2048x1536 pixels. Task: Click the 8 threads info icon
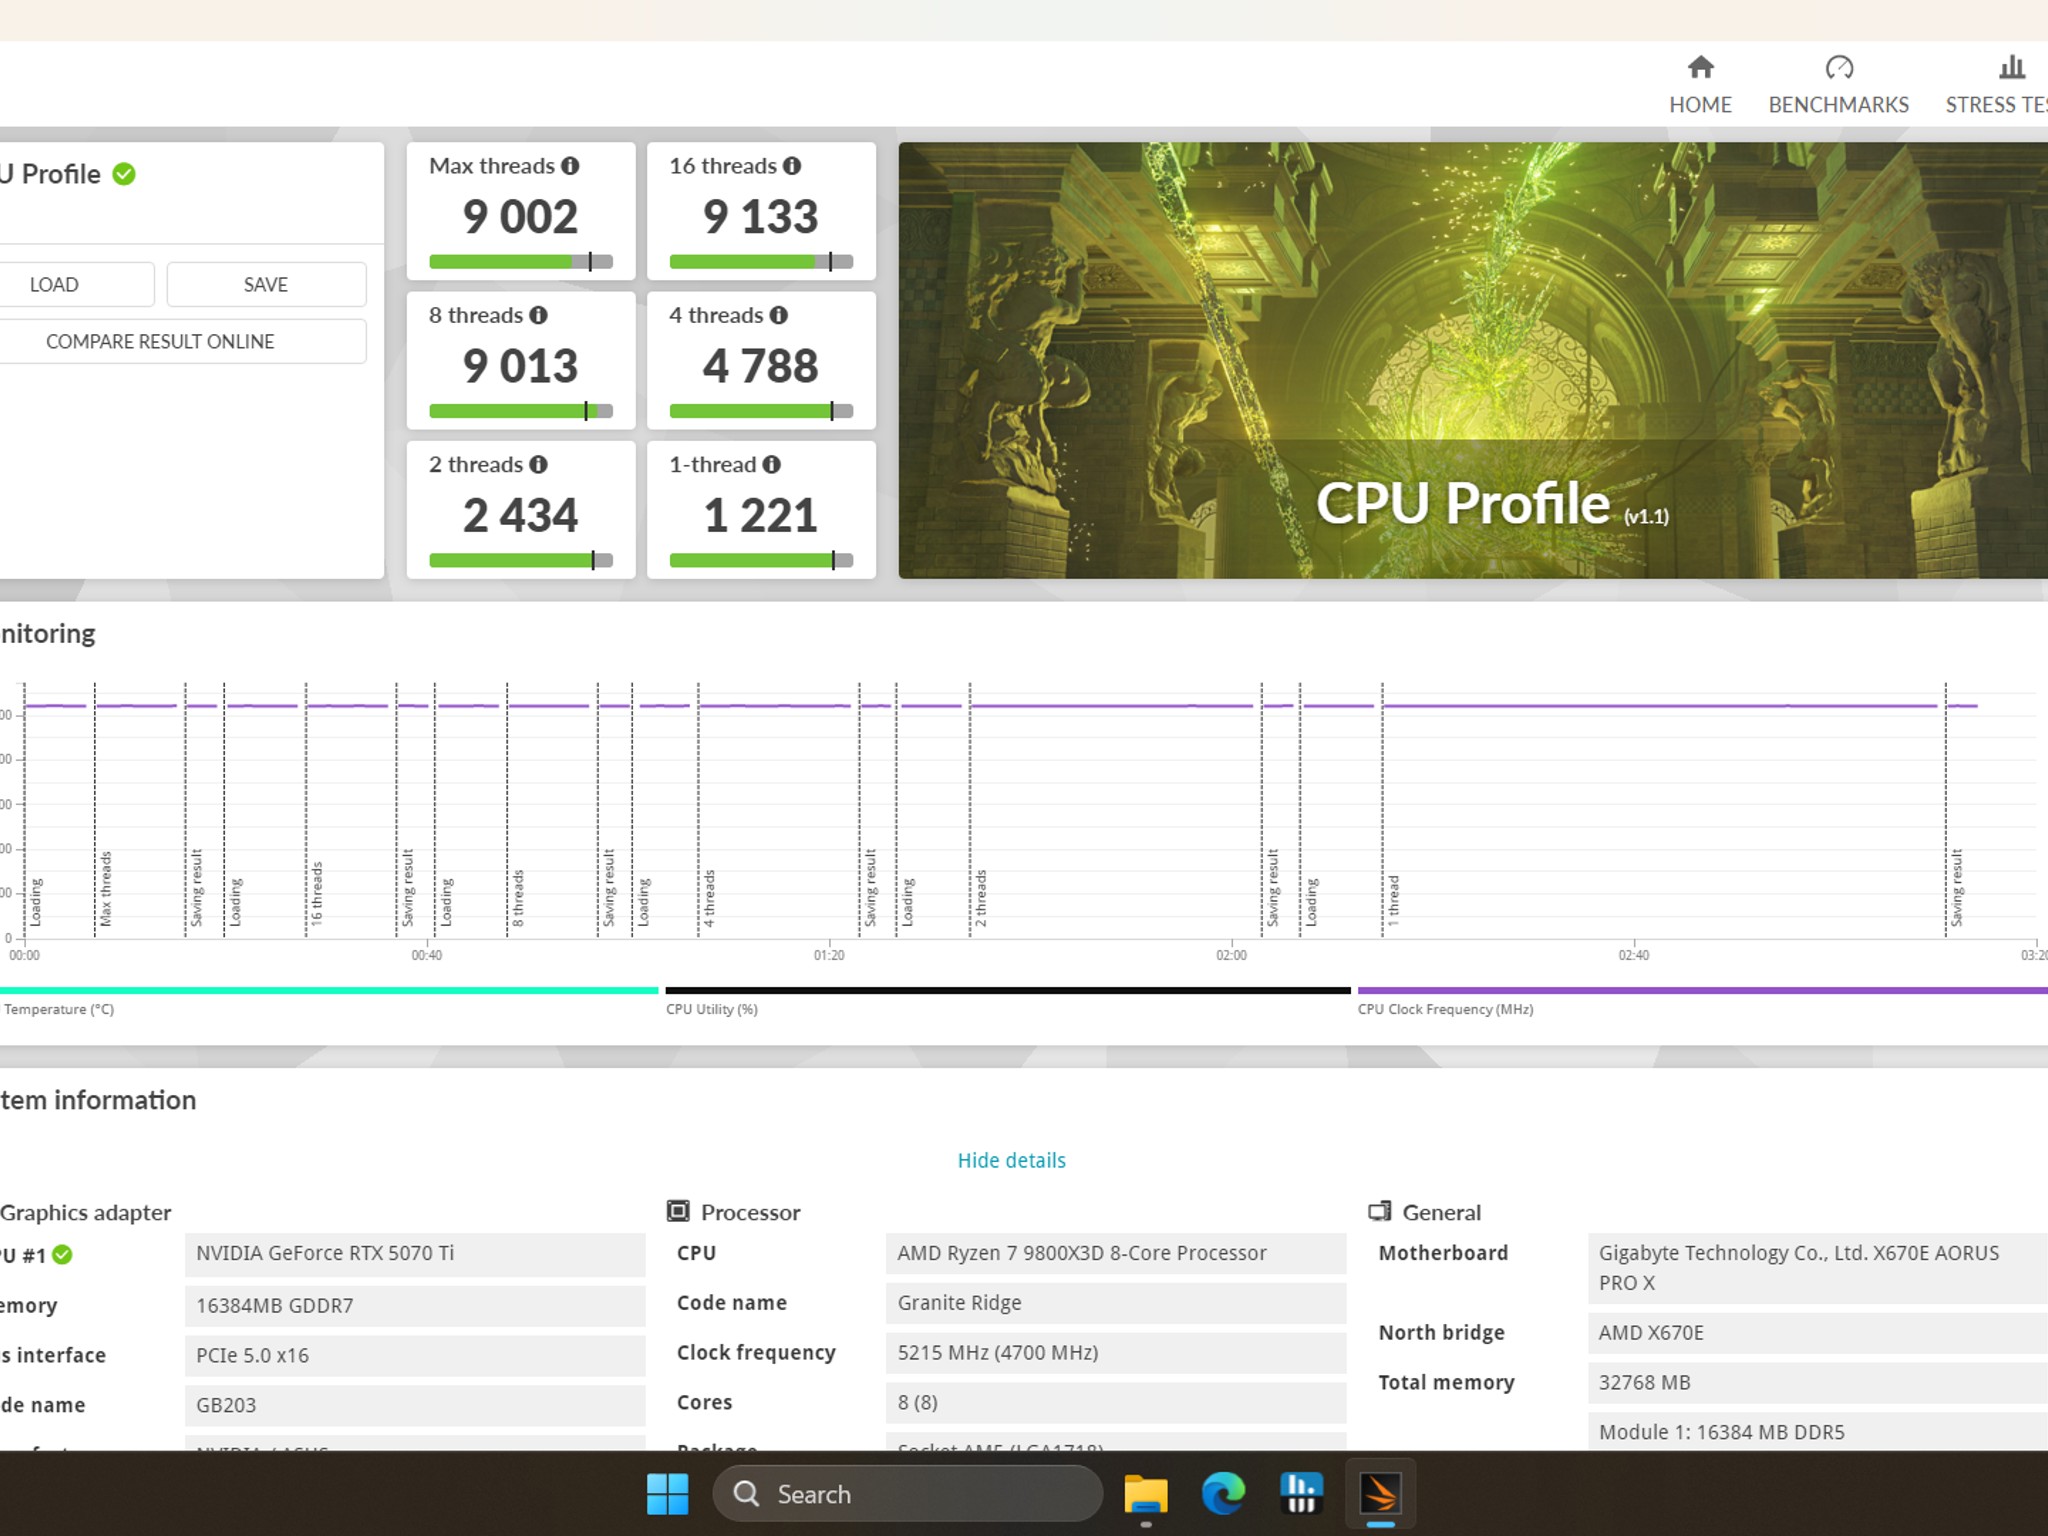point(538,315)
